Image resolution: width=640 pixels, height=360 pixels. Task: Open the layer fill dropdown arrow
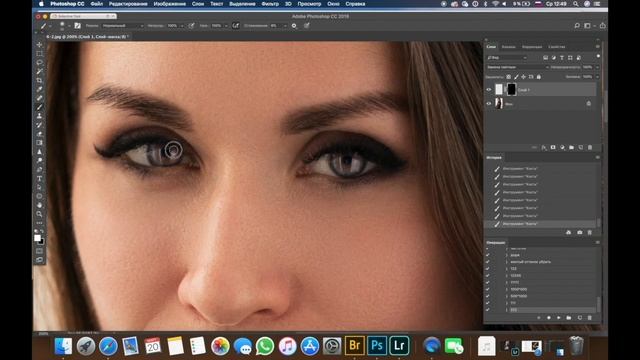tap(597, 77)
